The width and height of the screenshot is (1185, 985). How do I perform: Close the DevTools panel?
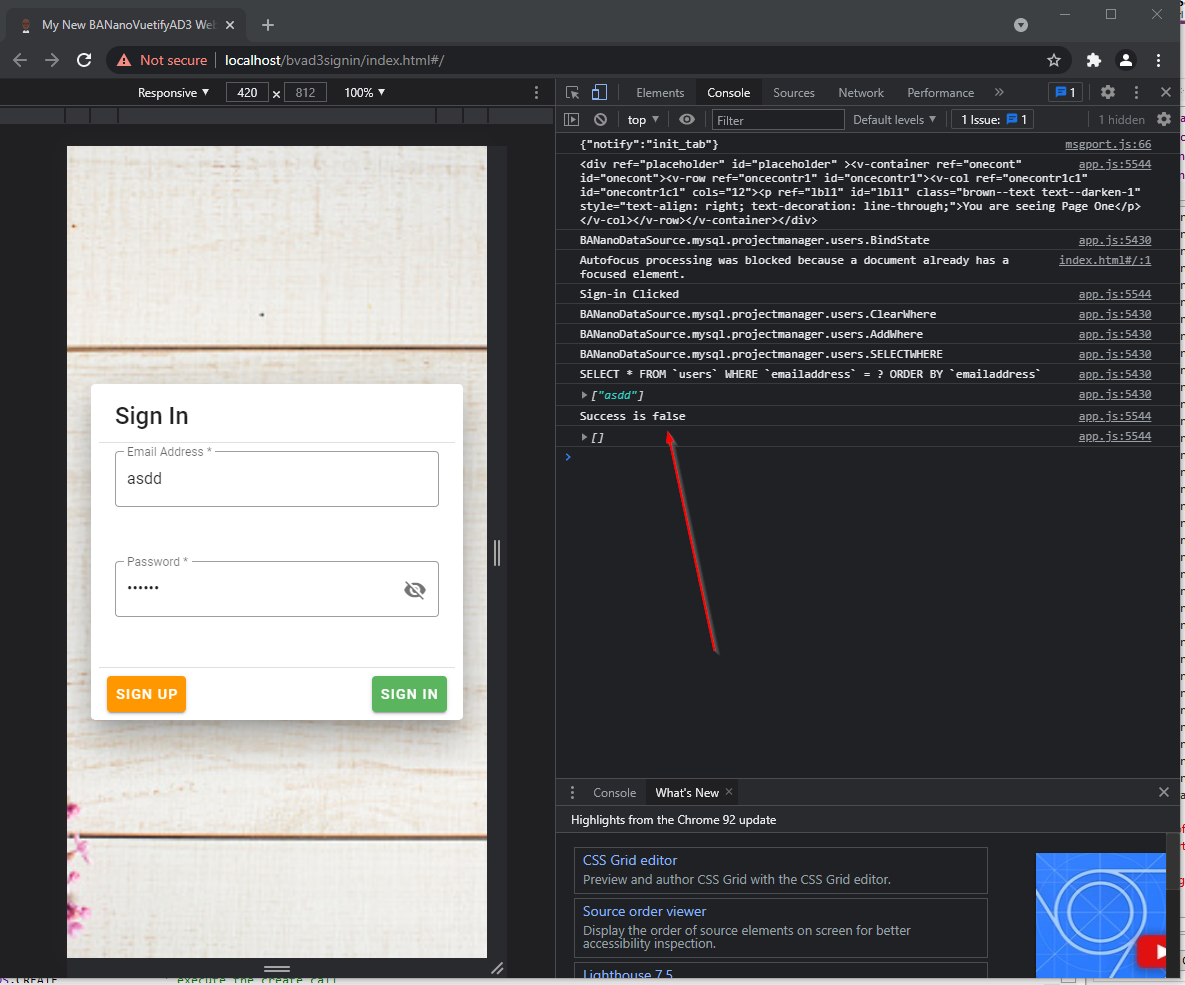tap(1165, 92)
